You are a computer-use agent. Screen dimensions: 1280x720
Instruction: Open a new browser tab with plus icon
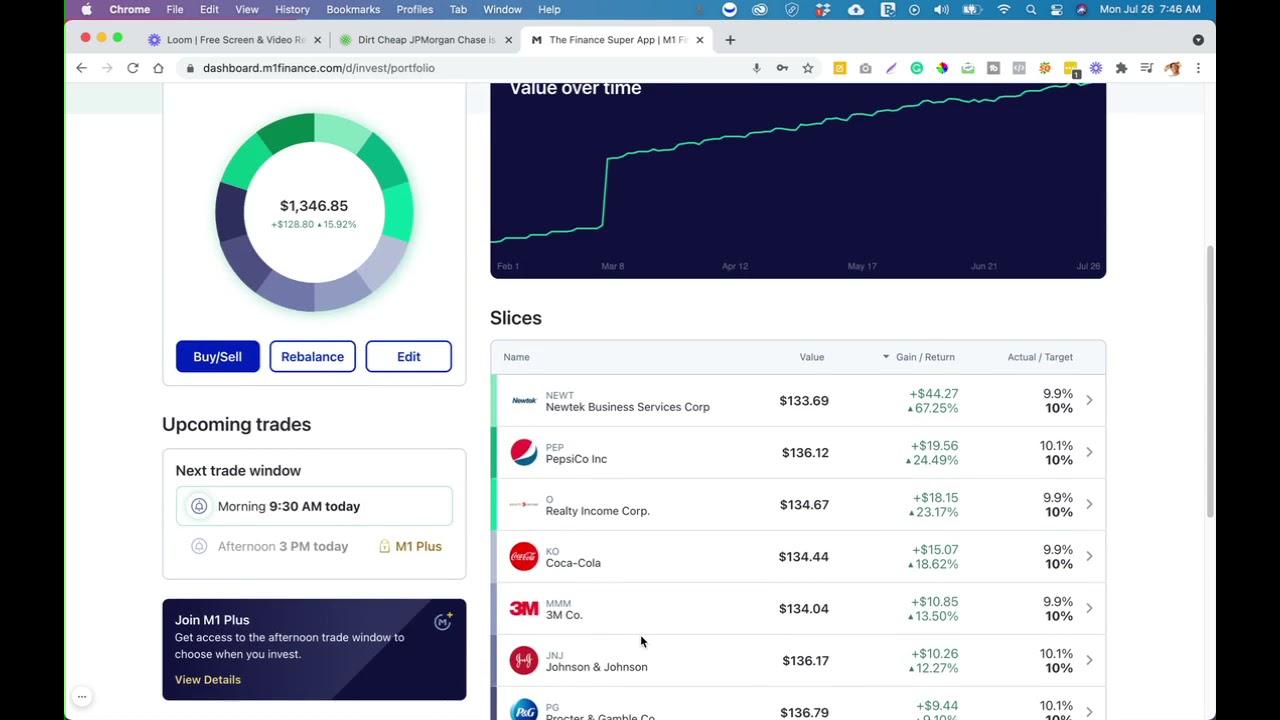(730, 40)
